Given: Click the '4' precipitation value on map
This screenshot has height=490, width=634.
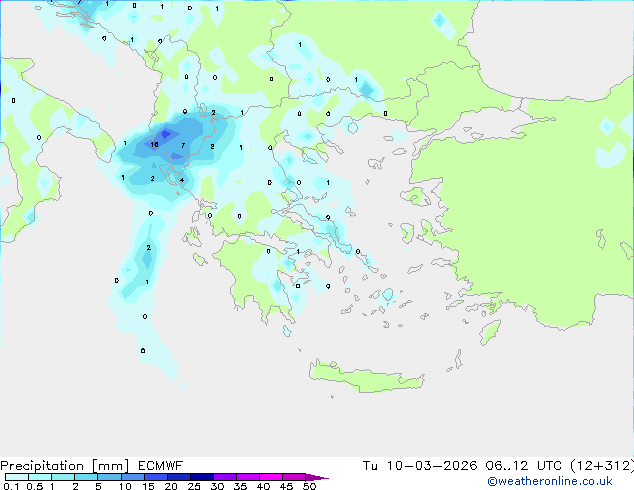Looking at the screenshot, I should point(182,180).
